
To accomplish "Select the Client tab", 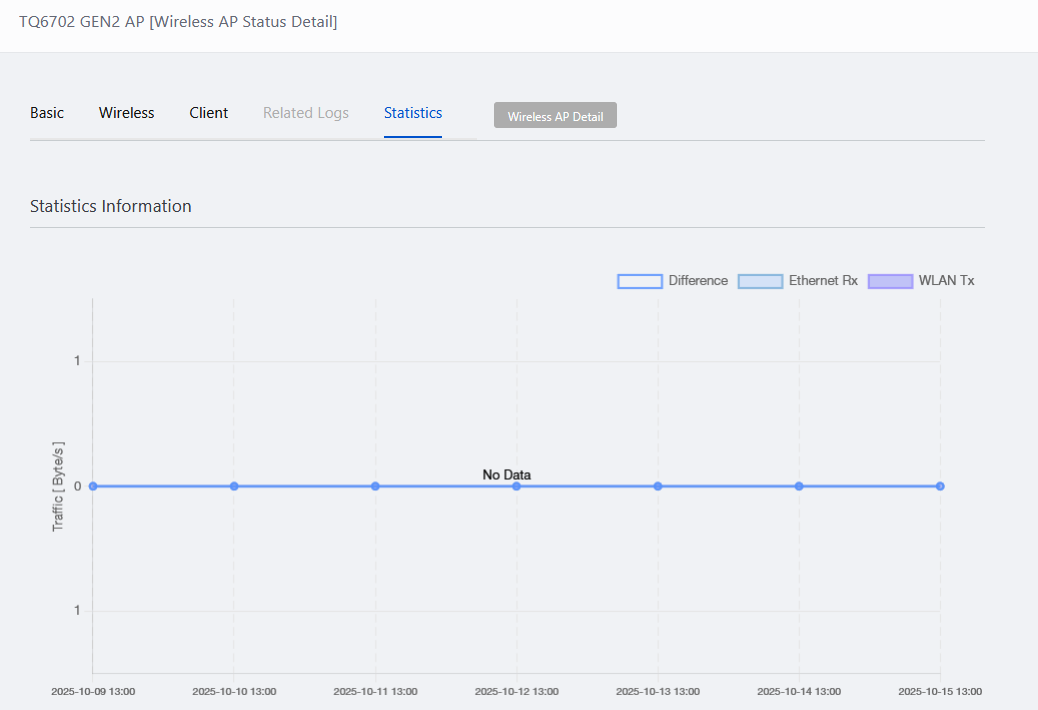I will (x=209, y=113).
